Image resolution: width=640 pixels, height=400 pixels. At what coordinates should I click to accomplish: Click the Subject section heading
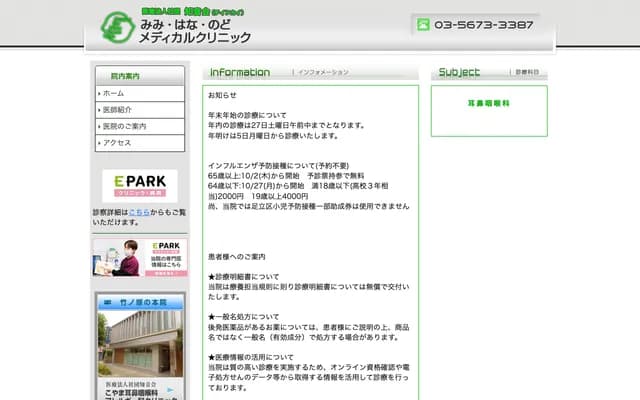[x=459, y=72]
